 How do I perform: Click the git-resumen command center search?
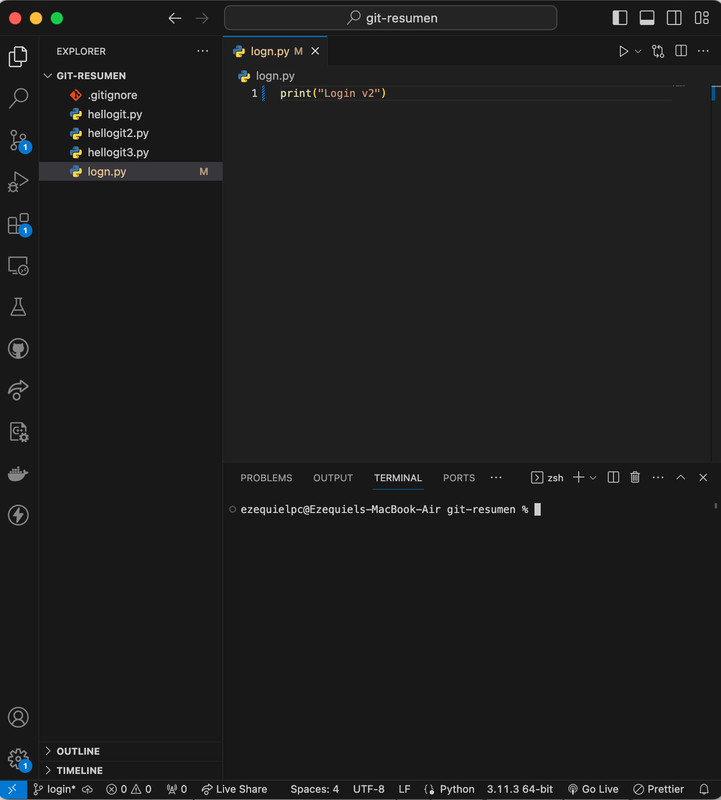tap(391, 18)
